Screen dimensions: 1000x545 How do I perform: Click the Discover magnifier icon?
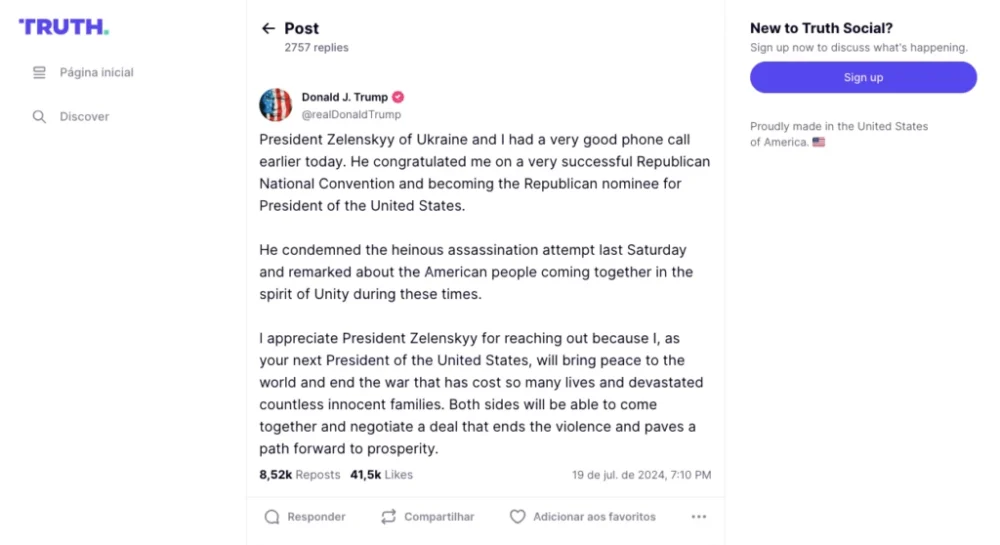39,117
